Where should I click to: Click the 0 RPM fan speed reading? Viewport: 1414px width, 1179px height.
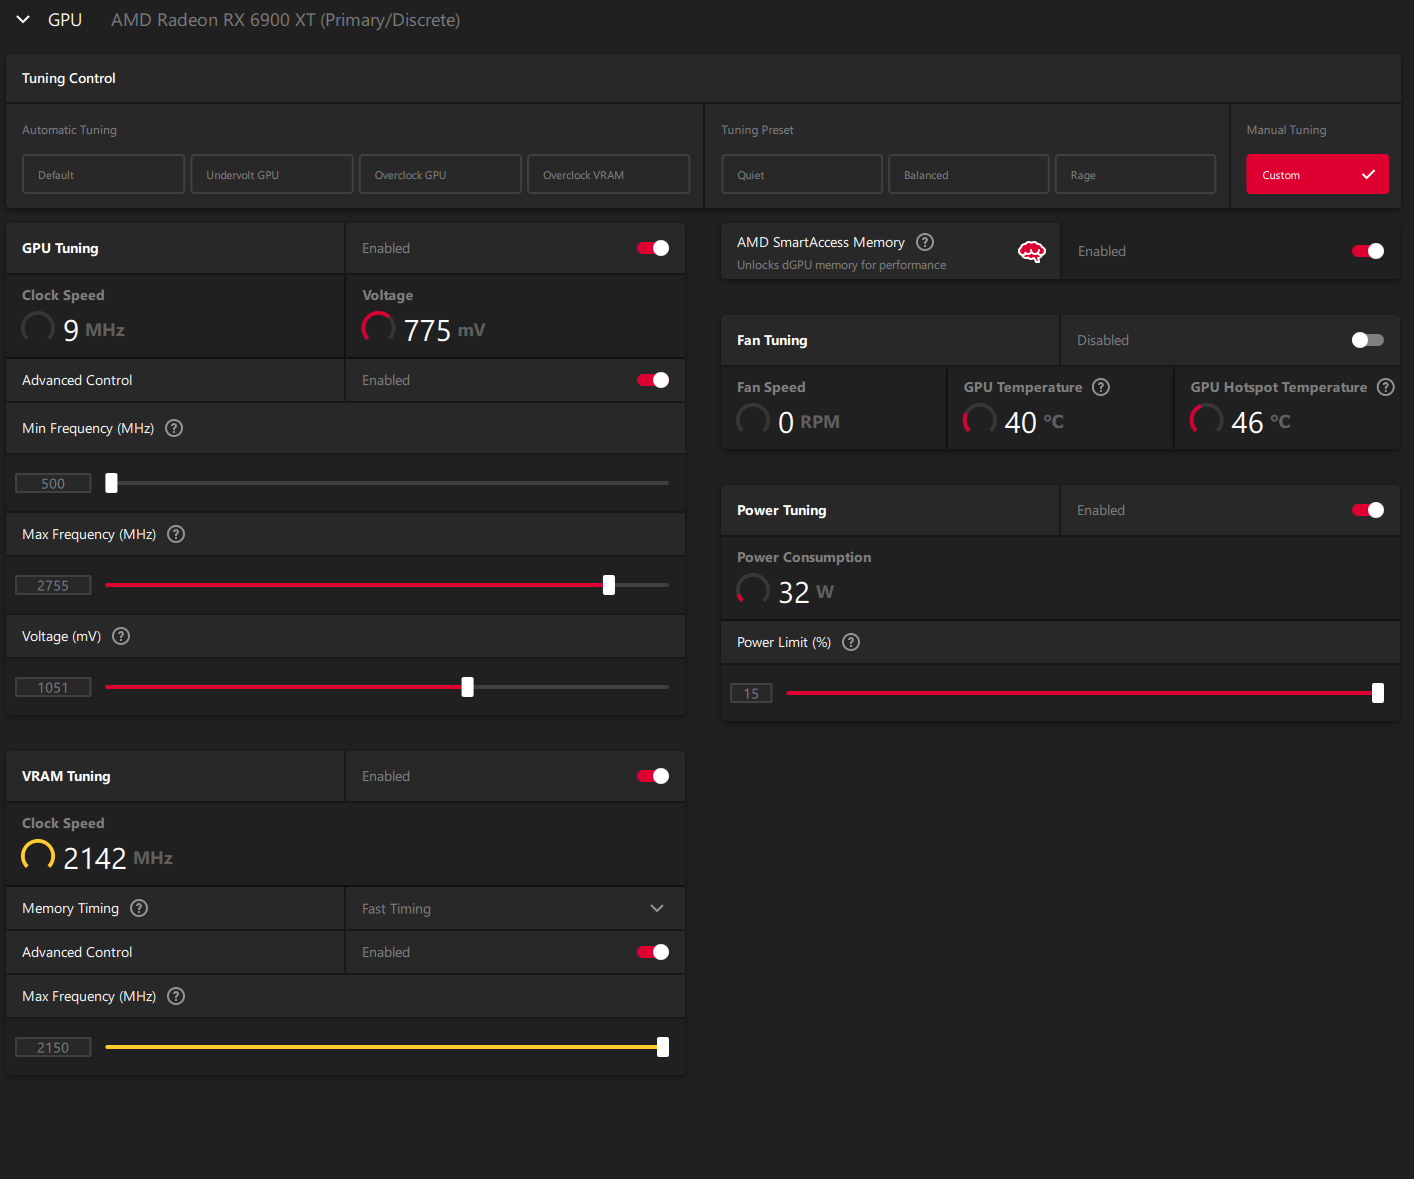809,422
